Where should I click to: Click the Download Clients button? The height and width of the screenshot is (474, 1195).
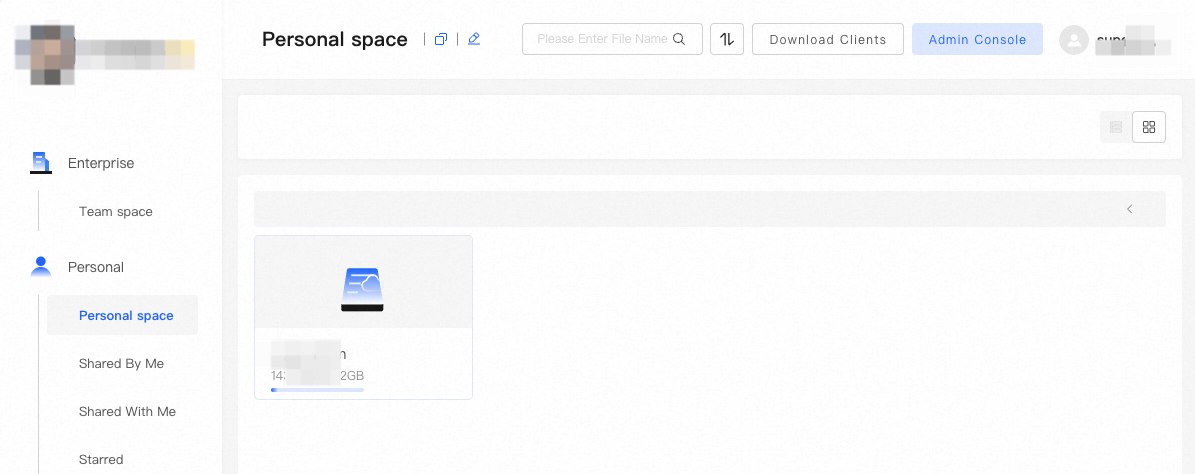click(828, 39)
